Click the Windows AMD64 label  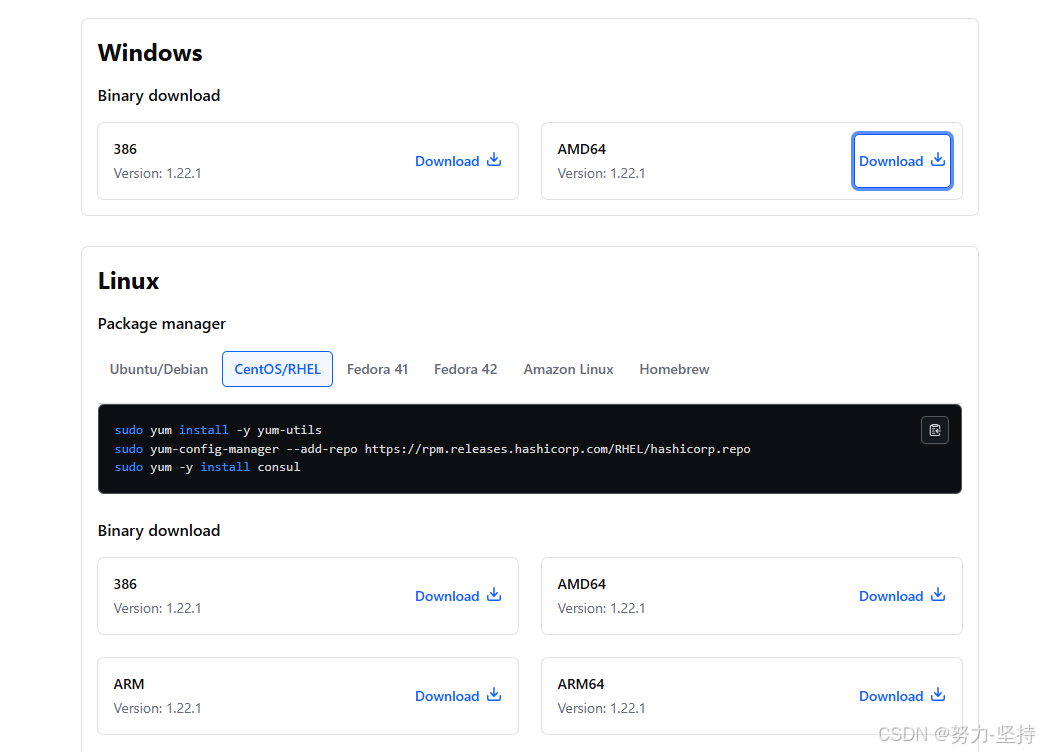(581, 149)
